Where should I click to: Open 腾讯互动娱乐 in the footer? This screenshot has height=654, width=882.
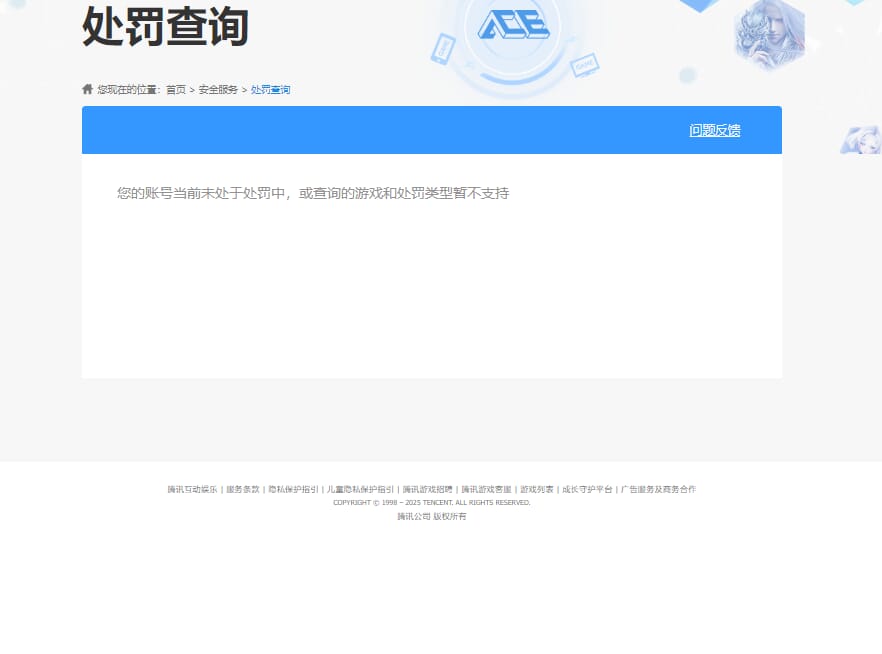pyautogui.click(x=190, y=489)
